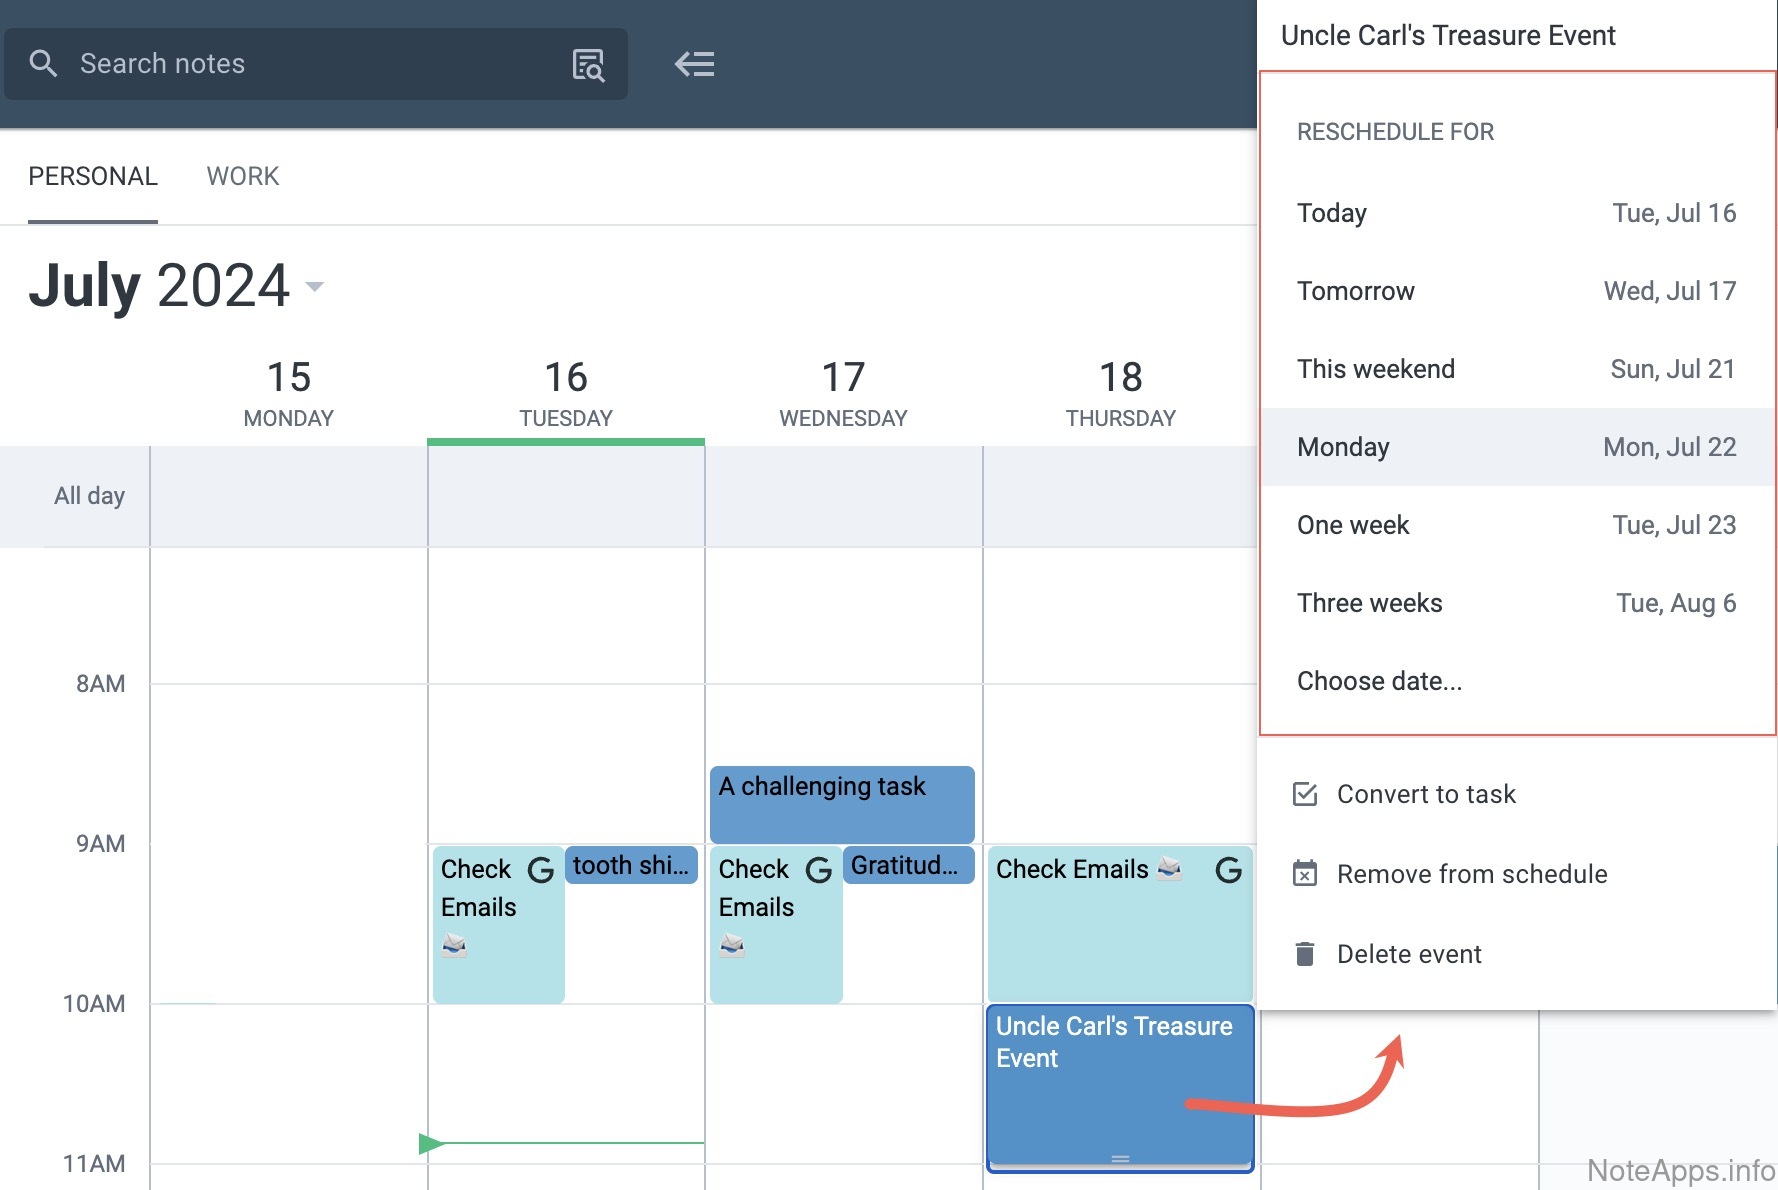The image size is (1778, 1190).
Task: Open the 'tooth shi...' event on Tuesday
Action: (631, 865)
